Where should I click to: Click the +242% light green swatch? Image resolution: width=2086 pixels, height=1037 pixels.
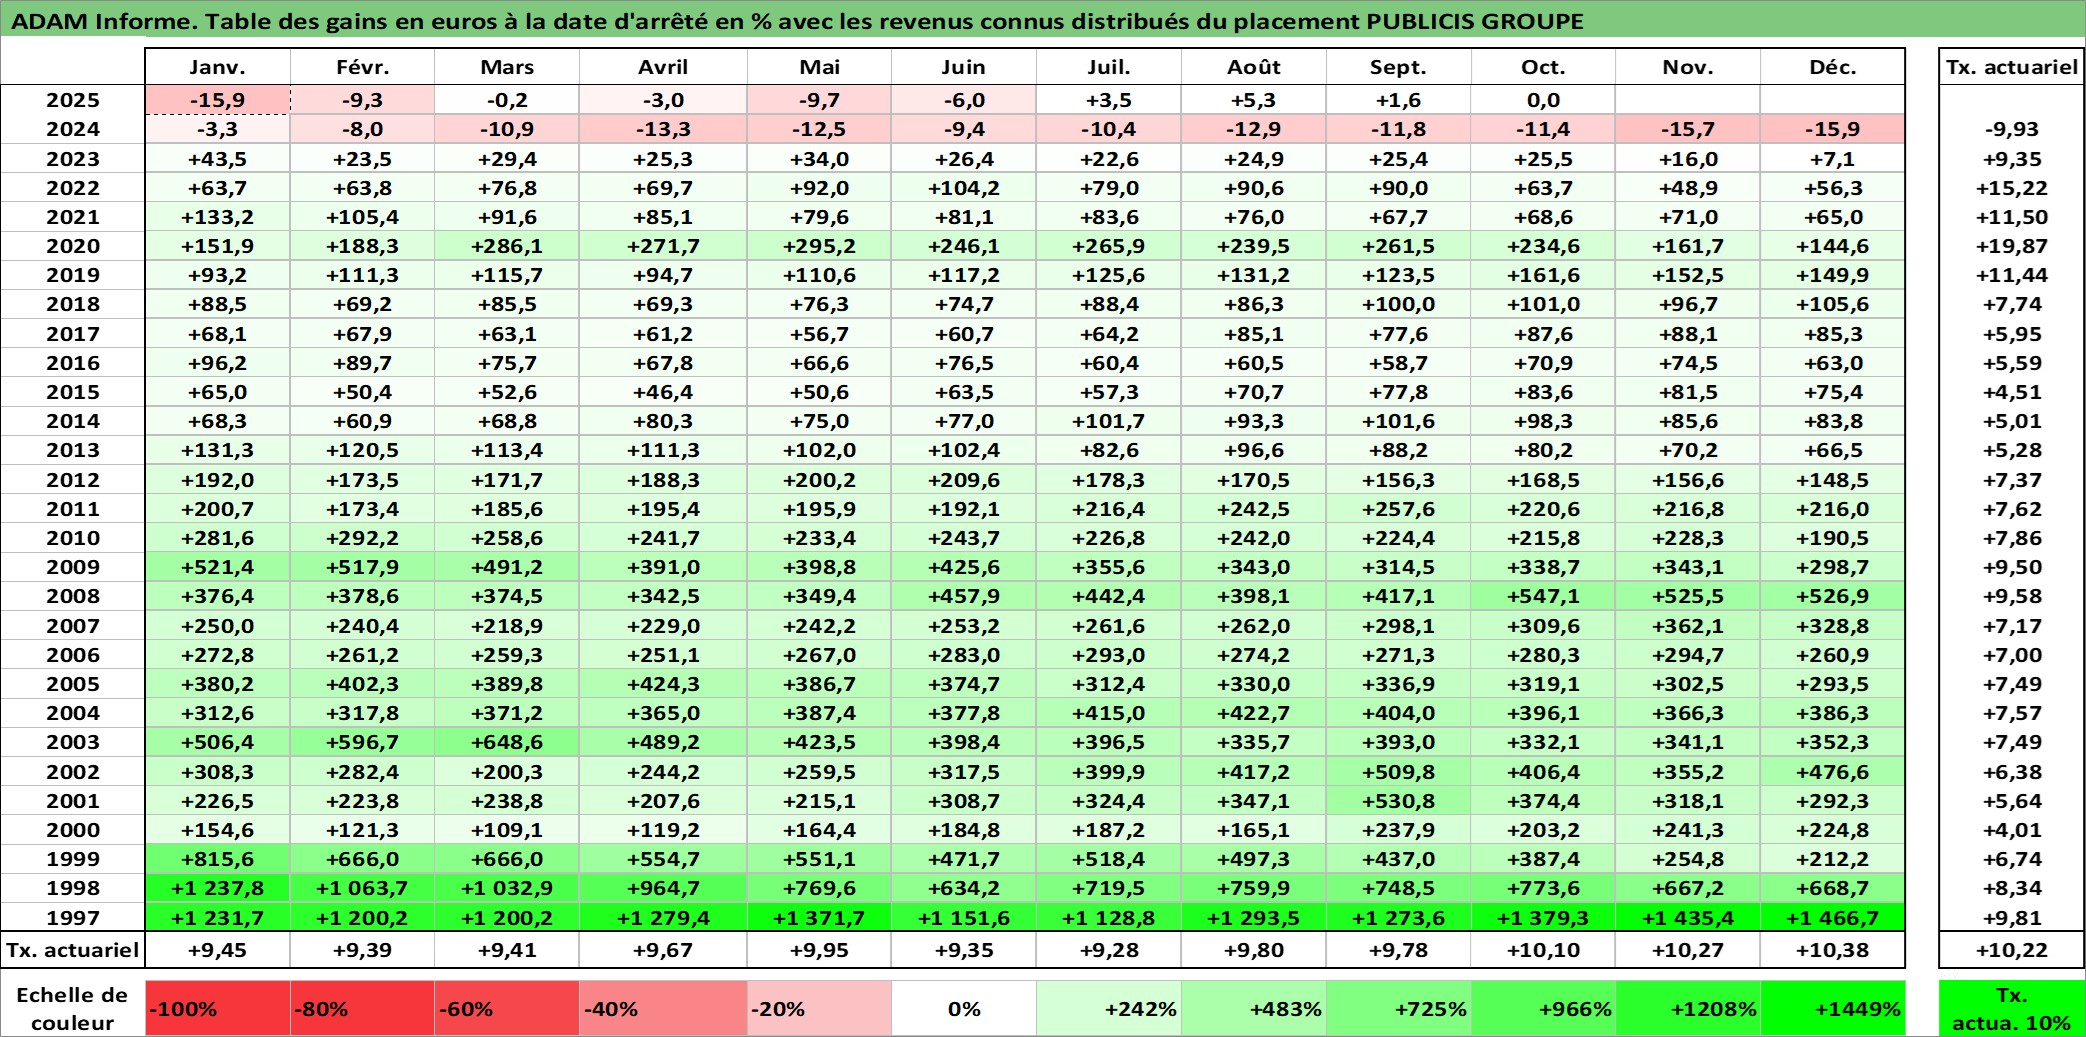point(1109,1008)
